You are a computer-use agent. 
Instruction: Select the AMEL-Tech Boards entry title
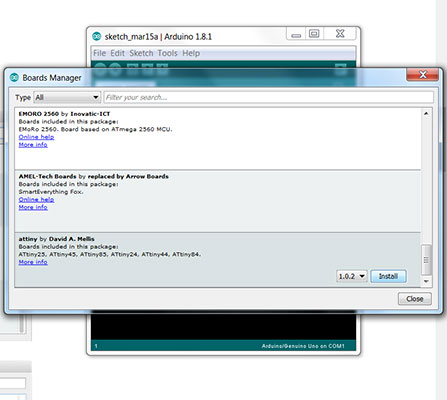(x=94, y=176)
